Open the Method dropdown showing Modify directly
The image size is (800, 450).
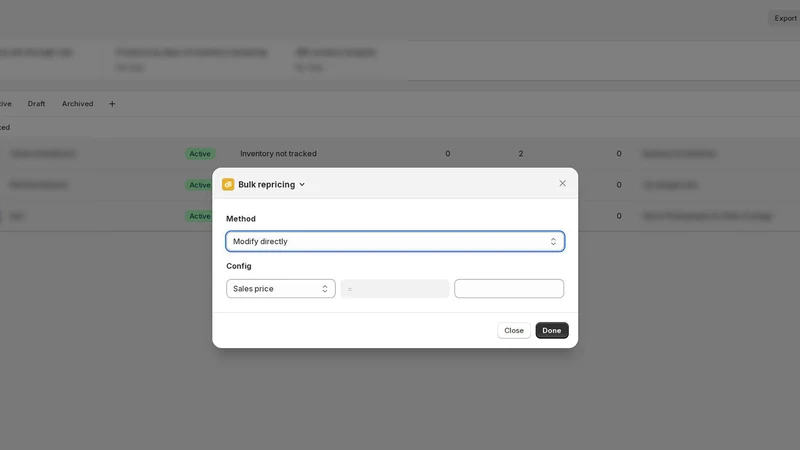tap(395, 241)
